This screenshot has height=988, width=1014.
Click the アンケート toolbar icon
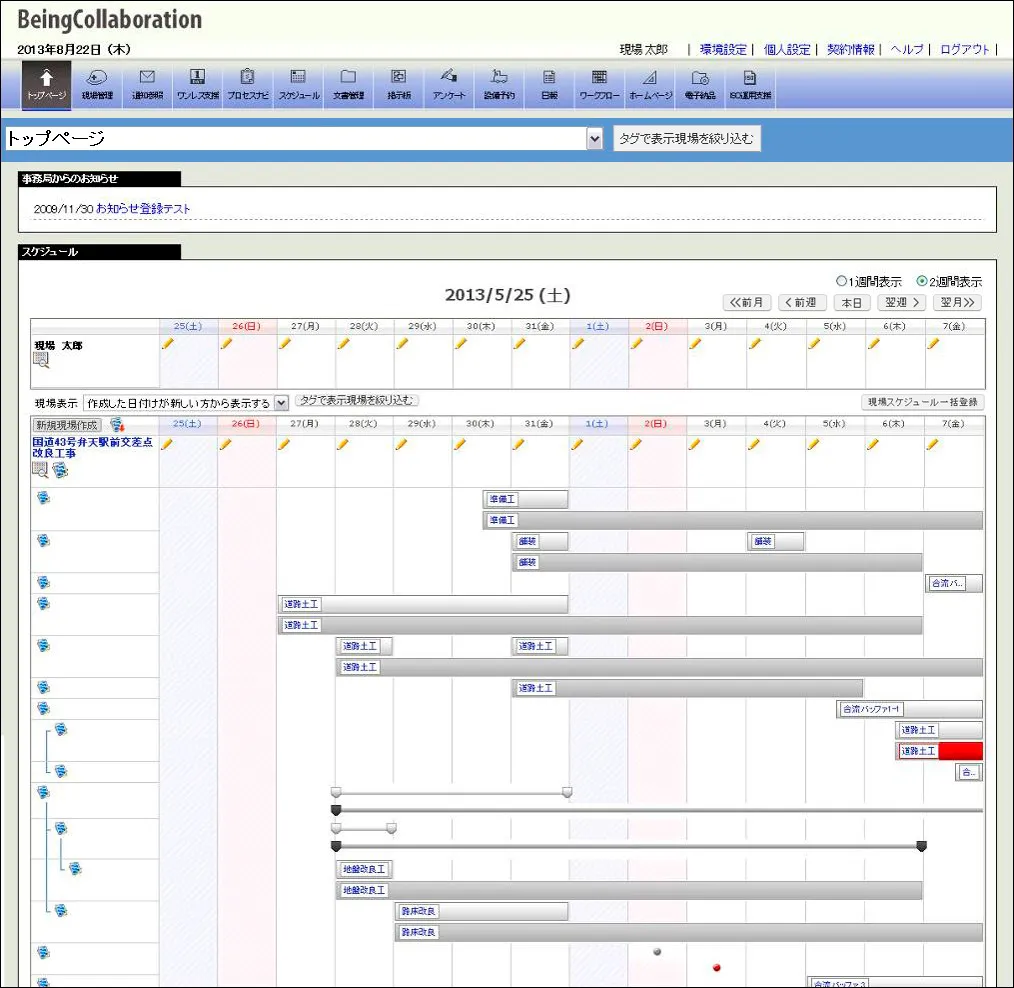coord(449,83)
